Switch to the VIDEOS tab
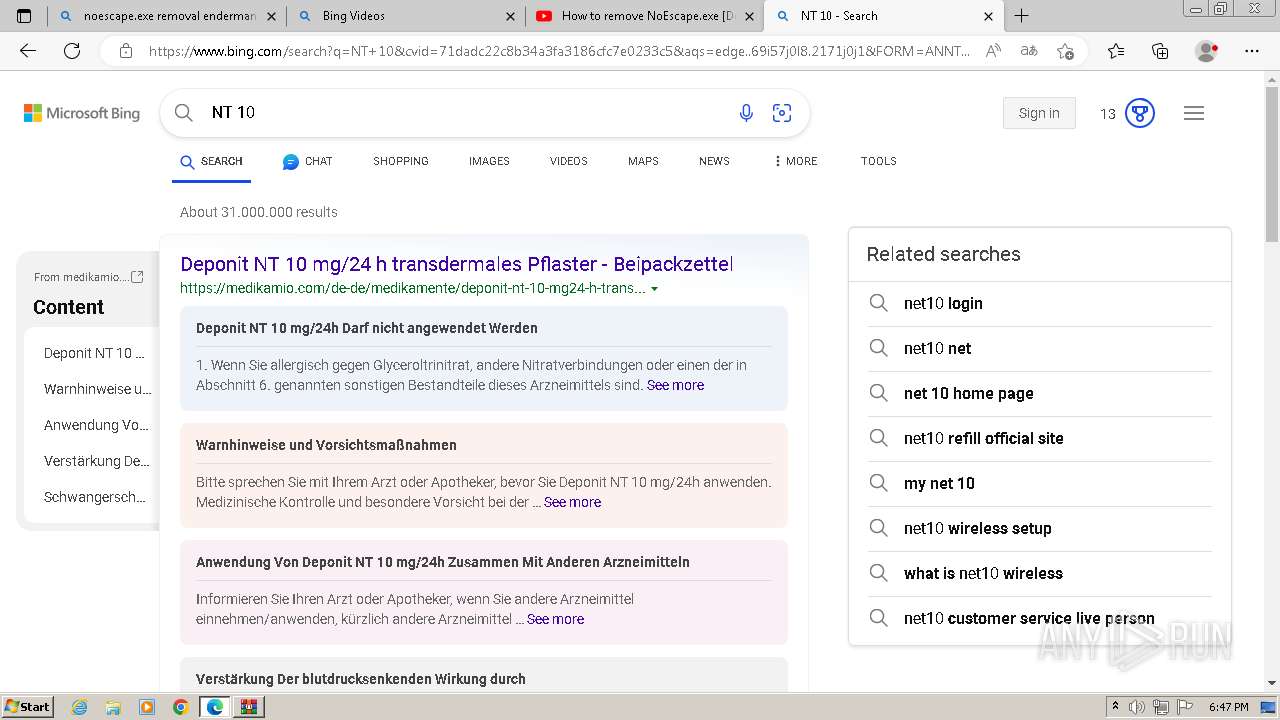The image size is (1280, 720). (569, 161)
